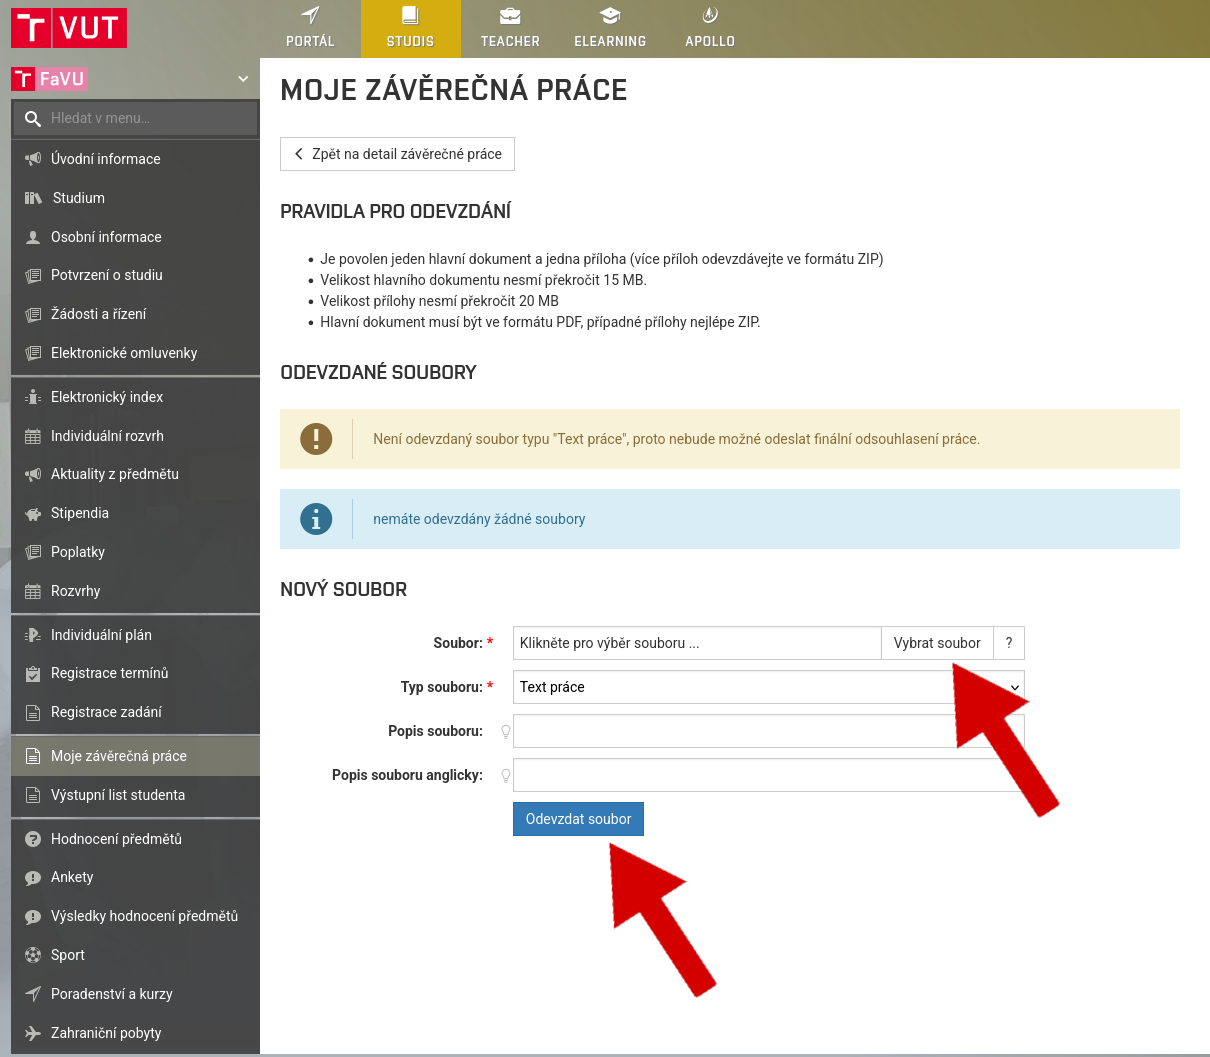Image resolution: width=1210 pixels, height=1057 pixels.
Task: Click the FaVU faculty label
Action: coord(49,79)
